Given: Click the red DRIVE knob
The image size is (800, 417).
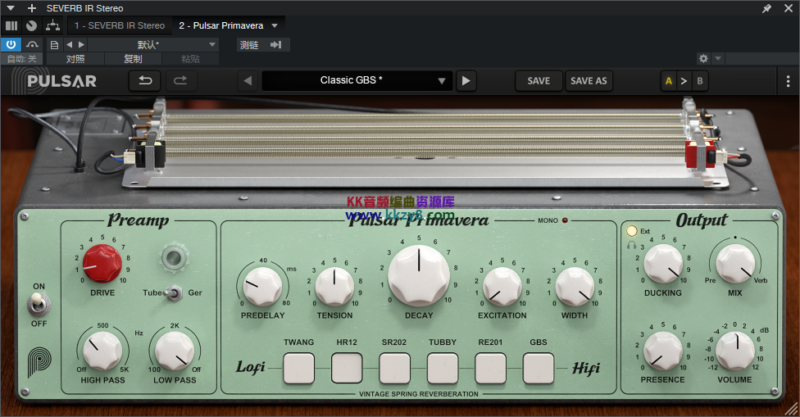Looking at the screenshot, I should 102,263.
